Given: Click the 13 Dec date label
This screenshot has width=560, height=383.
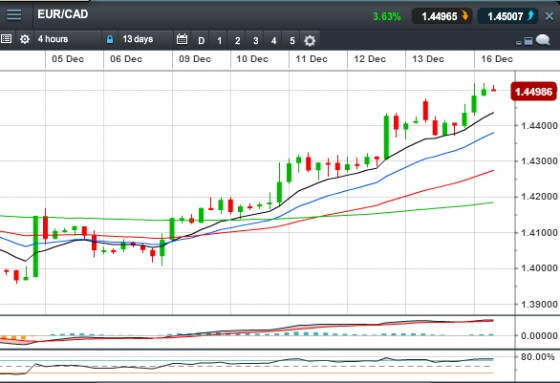Looking at the screenshot, I should click(428, 59).
